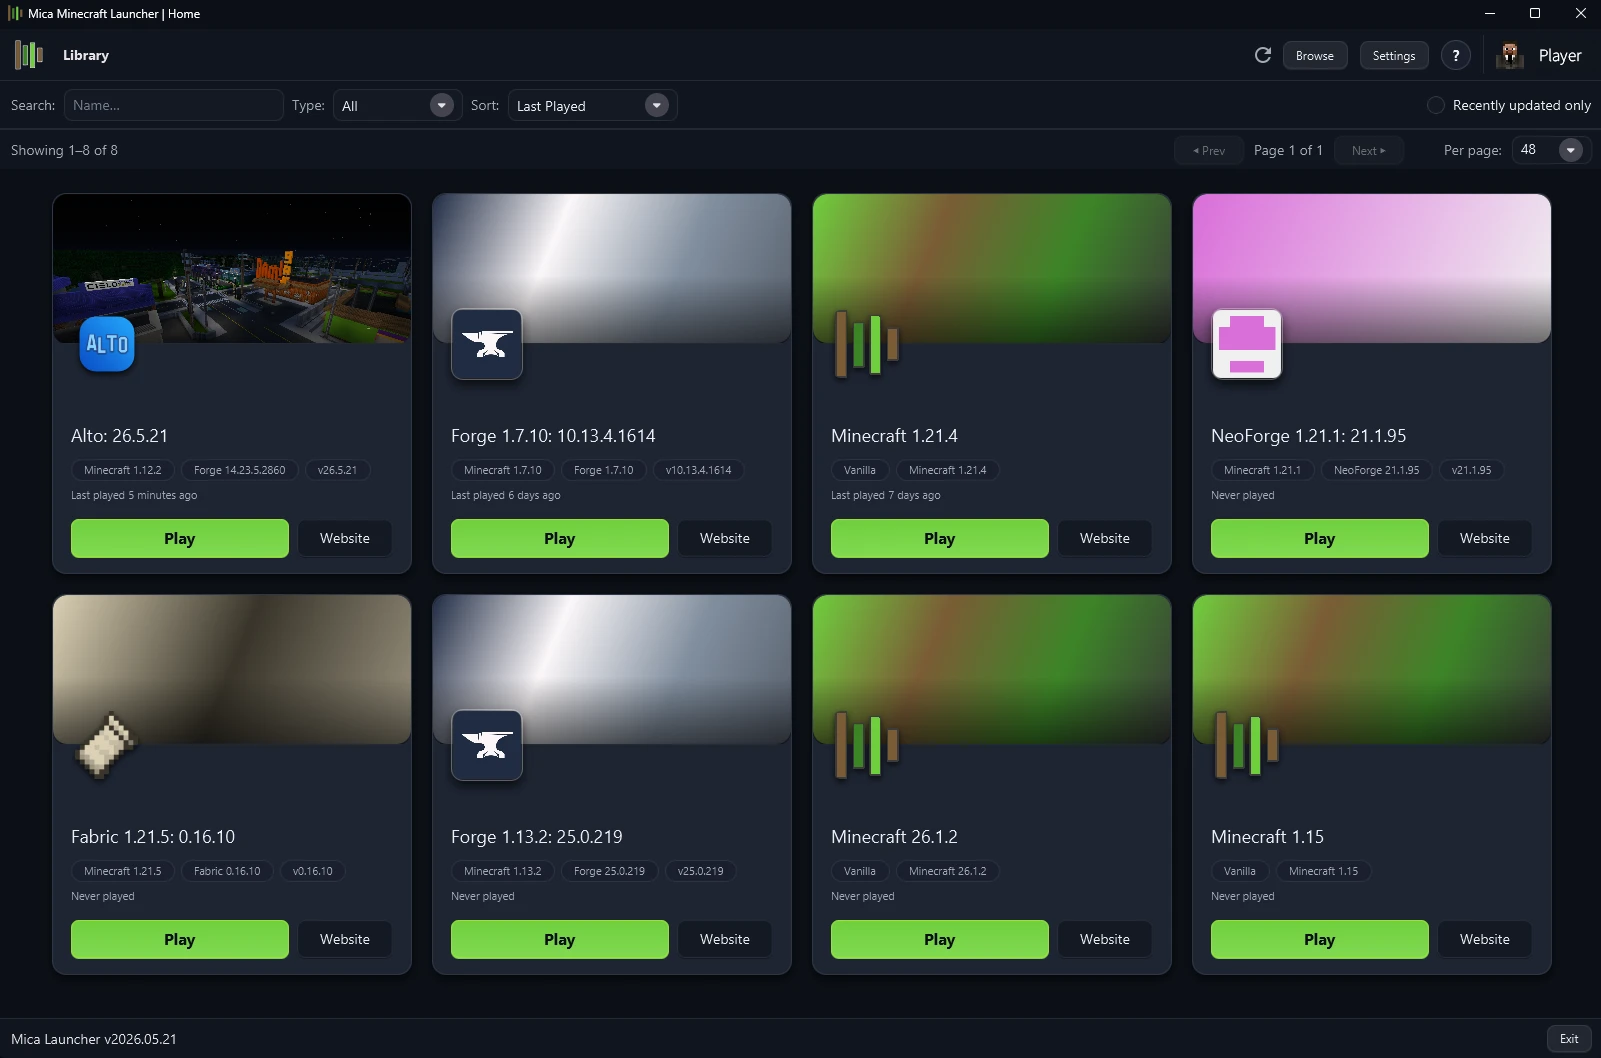The image size is (1601, 1058).
Task: Go to the Library section
Action: tap(86, 55)
